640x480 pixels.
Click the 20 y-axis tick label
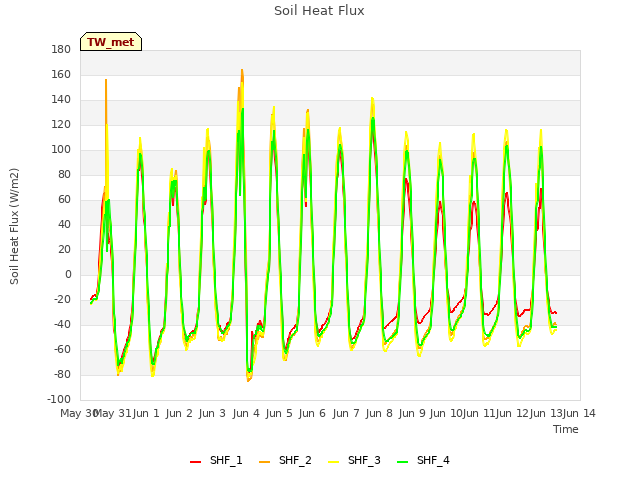click(x=64, y=249)
